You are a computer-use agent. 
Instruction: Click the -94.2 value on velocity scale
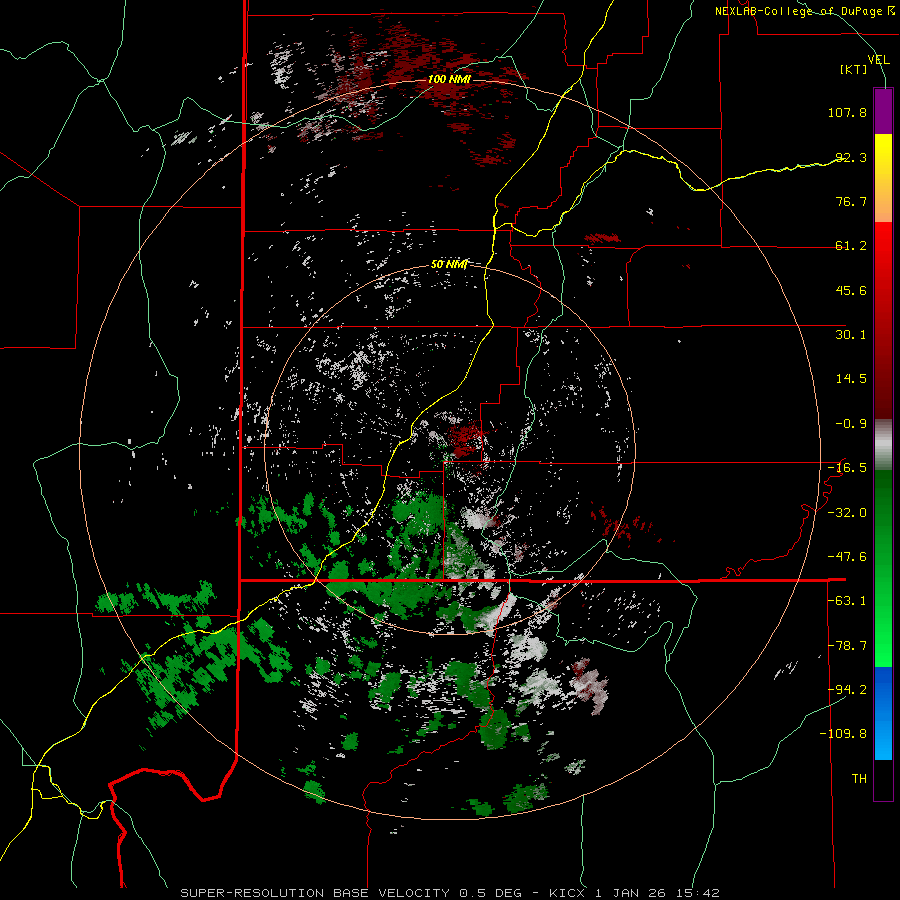coord(847,690)
